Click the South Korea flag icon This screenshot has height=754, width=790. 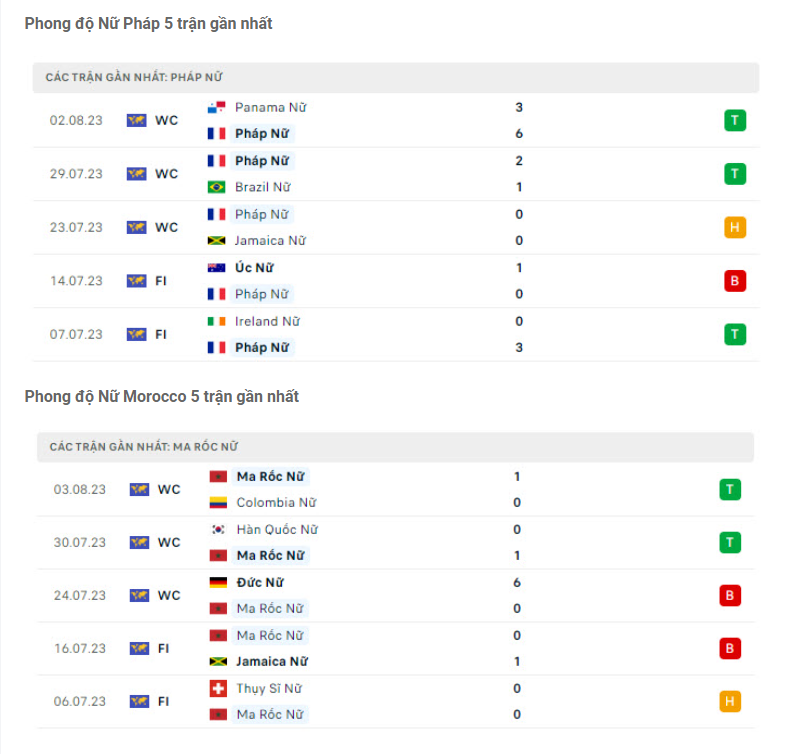tap(218, 530)
